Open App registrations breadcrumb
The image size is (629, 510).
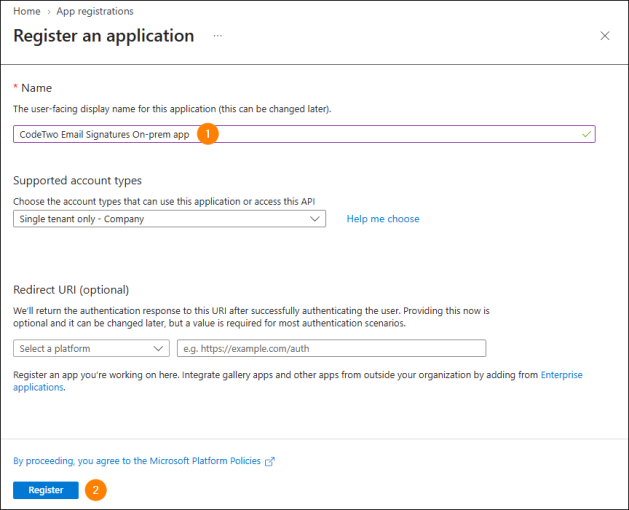click(95, 11)
